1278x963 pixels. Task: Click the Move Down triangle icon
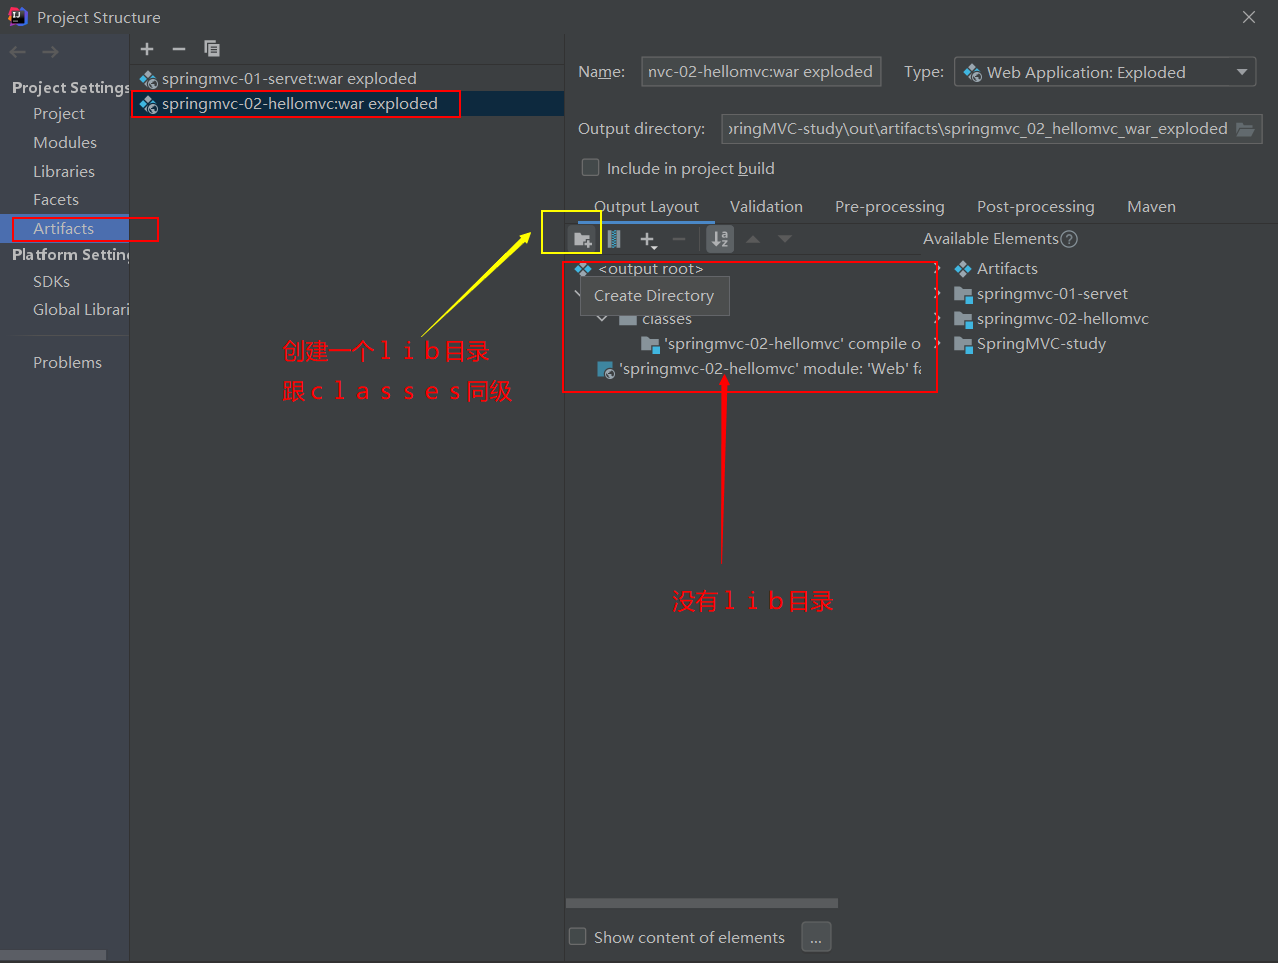click(x=785, y=239)
